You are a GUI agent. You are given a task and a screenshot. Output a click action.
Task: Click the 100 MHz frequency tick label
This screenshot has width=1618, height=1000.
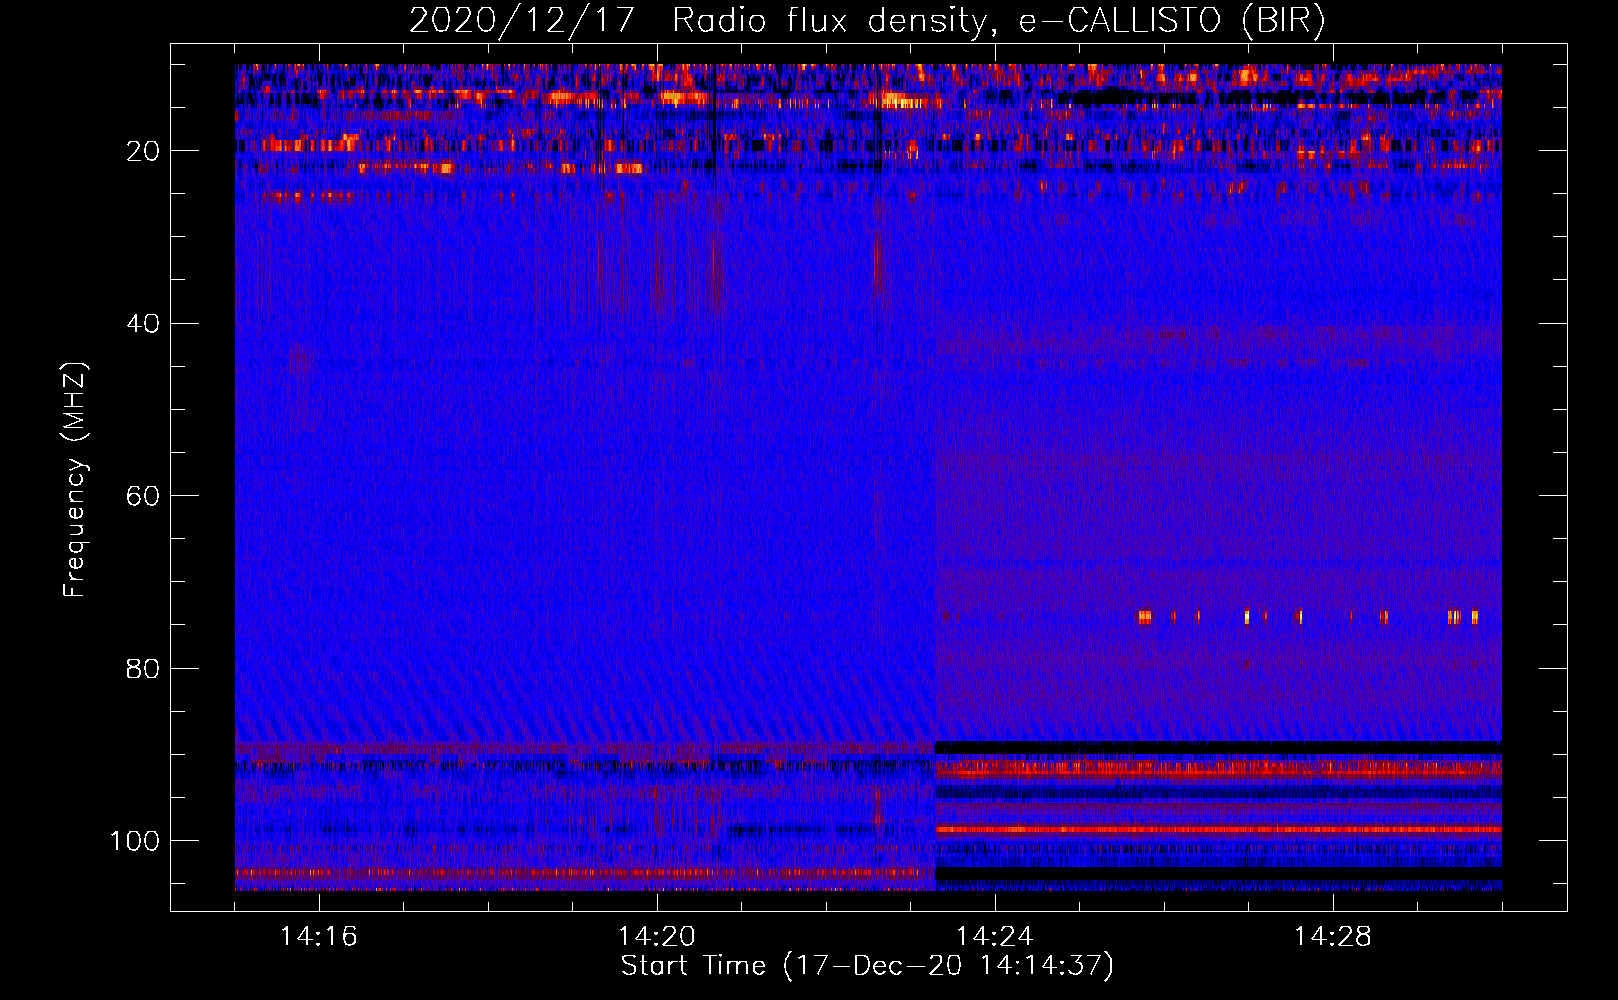pyautogui.click(x=135, y=841)
